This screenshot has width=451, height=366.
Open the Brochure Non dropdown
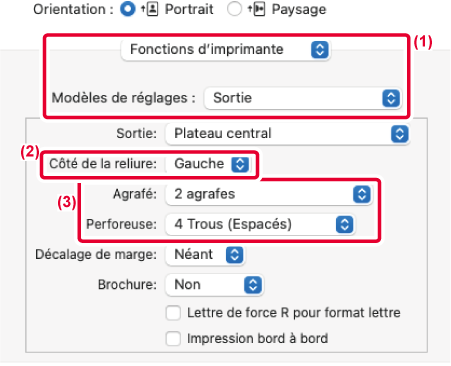214,285
